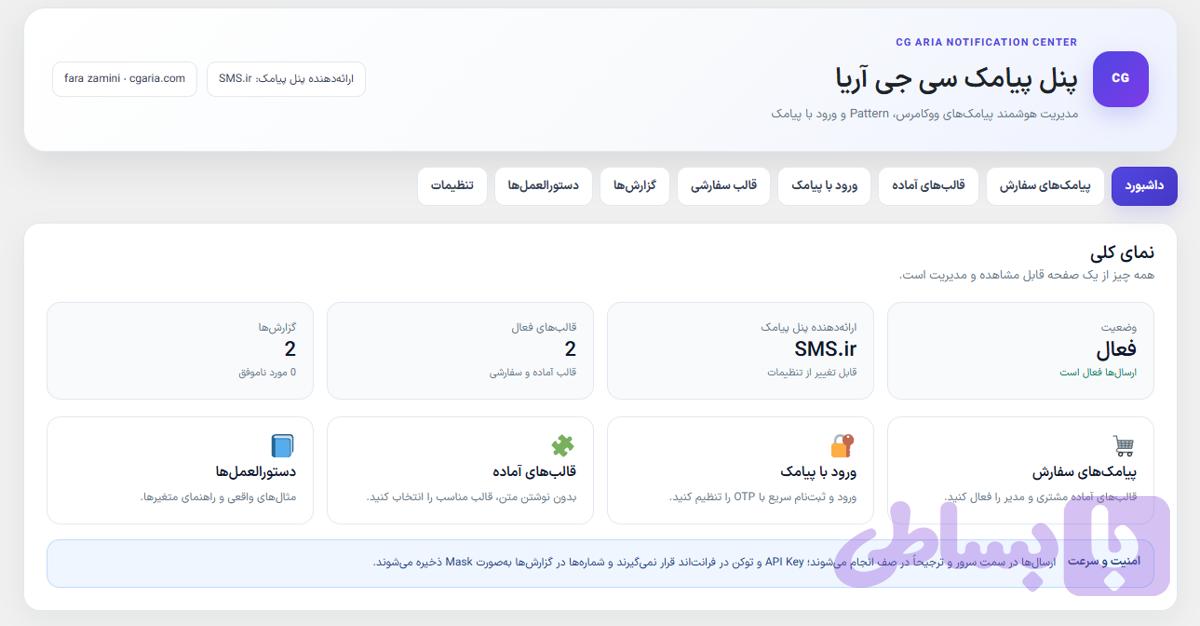Click the بدون نوشتن متن description text
Screen dimensions: 1200x626
[472, 497]
